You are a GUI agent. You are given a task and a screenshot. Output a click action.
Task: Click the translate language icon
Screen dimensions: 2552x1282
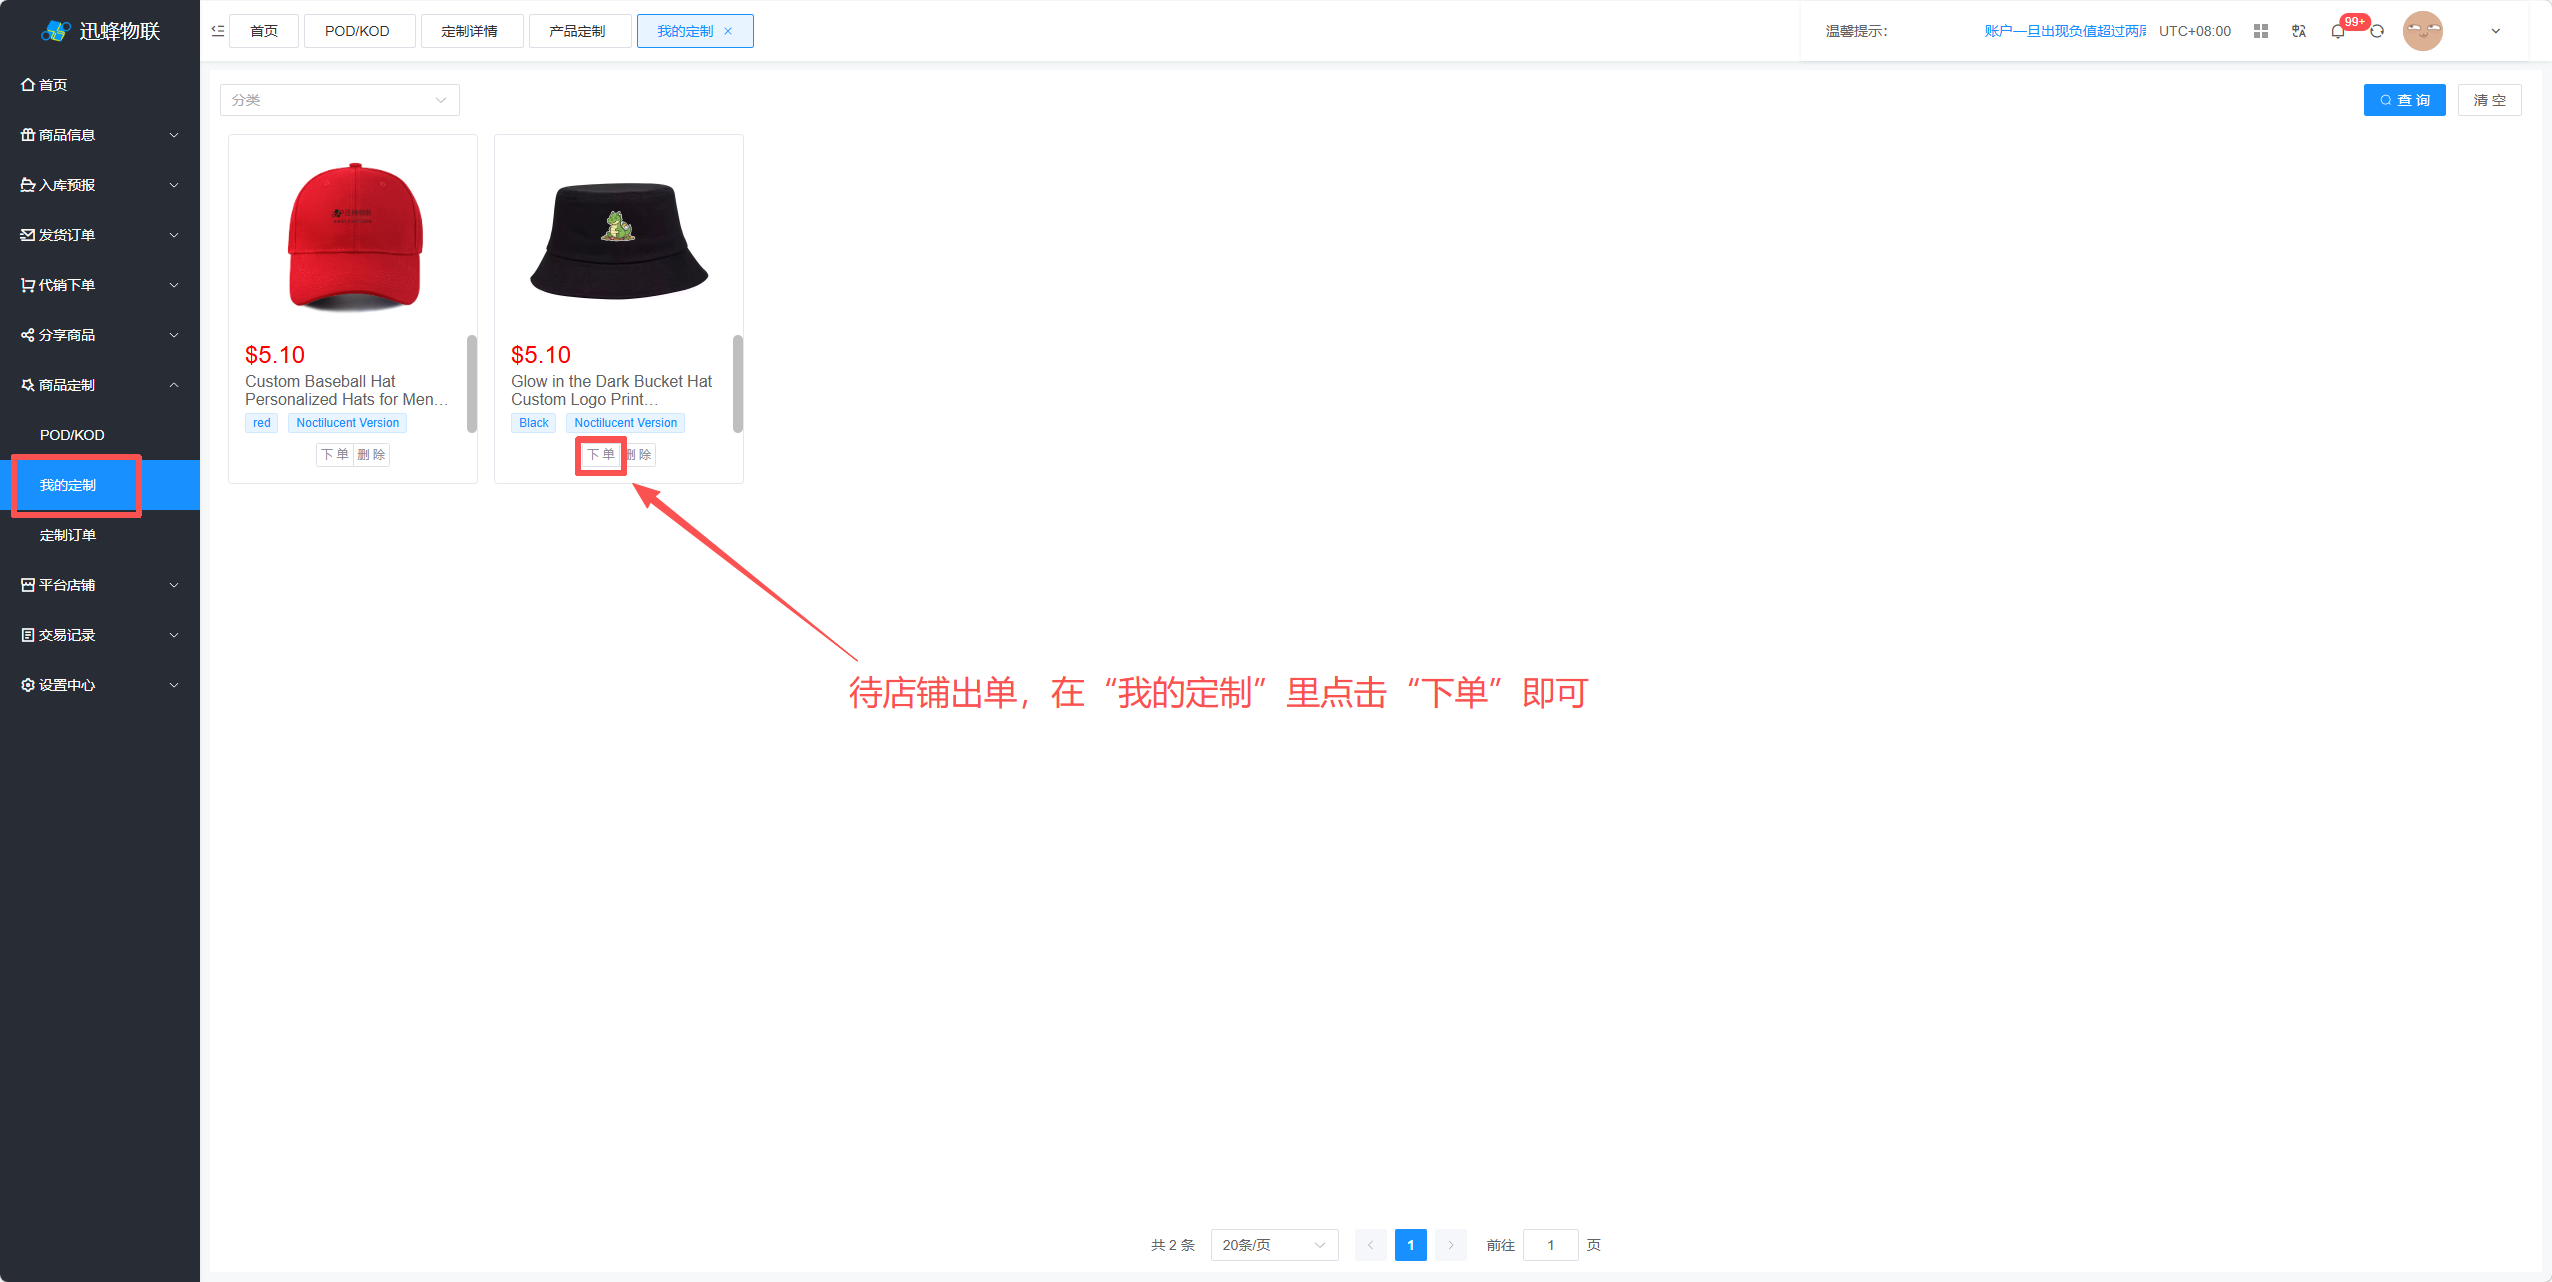click(x=2299, y=31)
